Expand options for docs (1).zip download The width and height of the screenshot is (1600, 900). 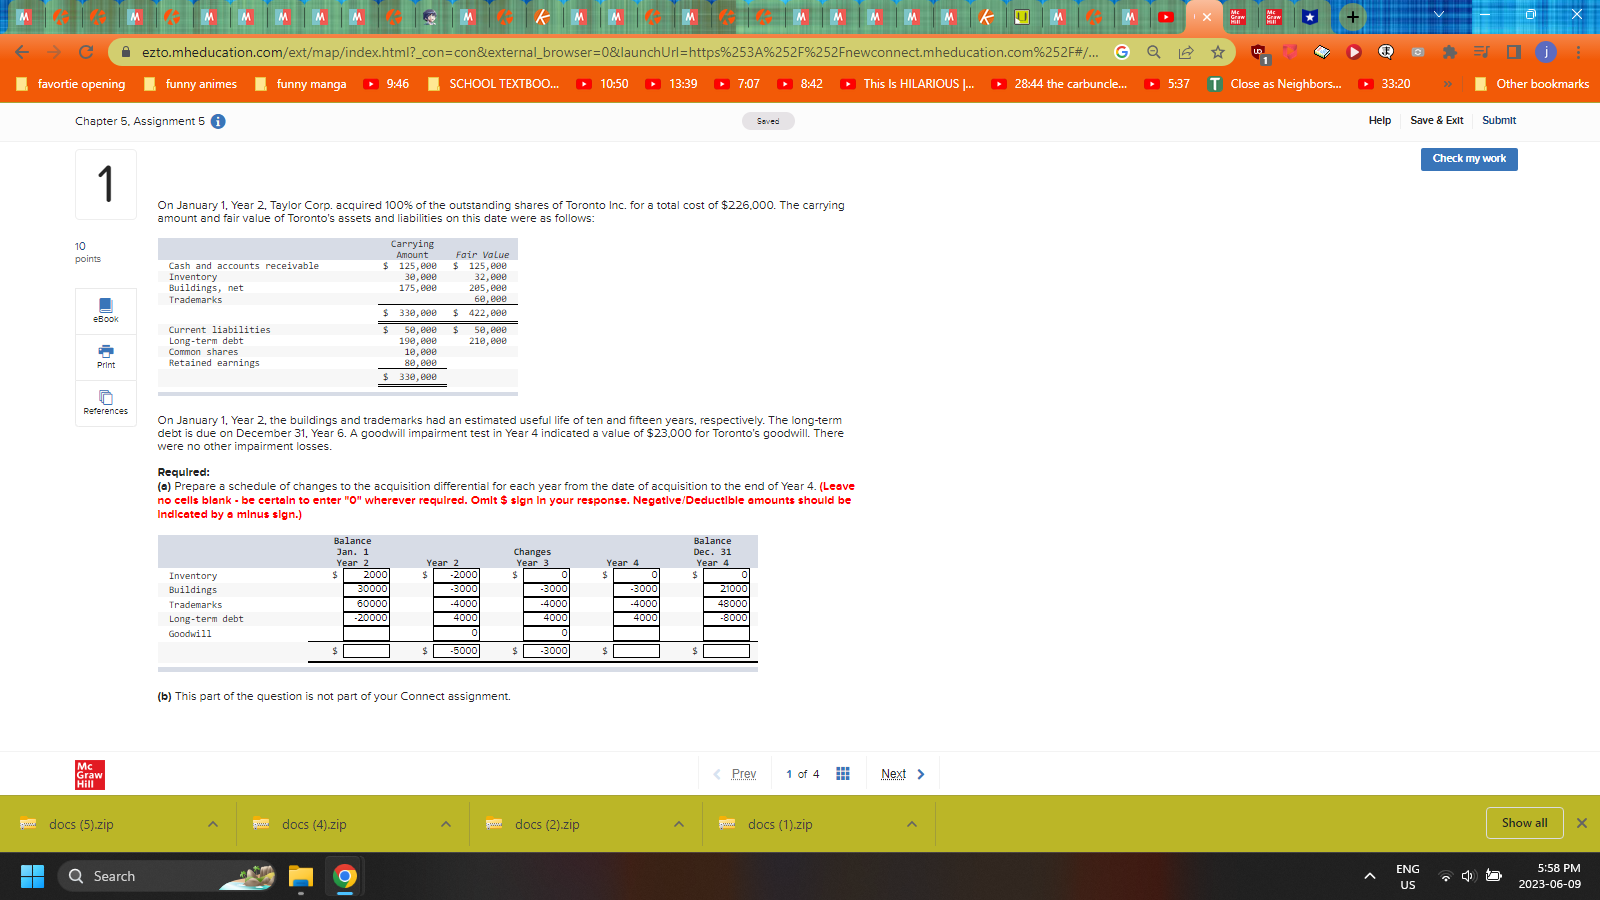(x=912, y=824)
